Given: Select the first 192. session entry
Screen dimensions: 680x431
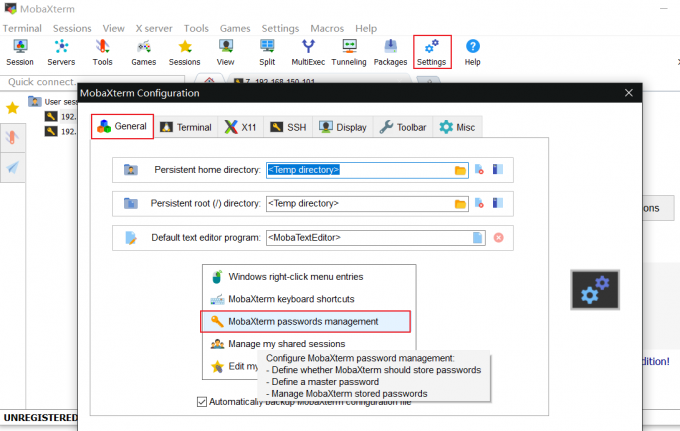Looking at the screenshot, I should (61, 117).
